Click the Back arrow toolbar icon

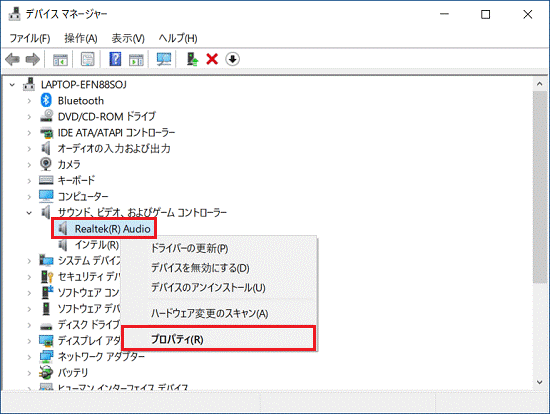coord(13,59)
